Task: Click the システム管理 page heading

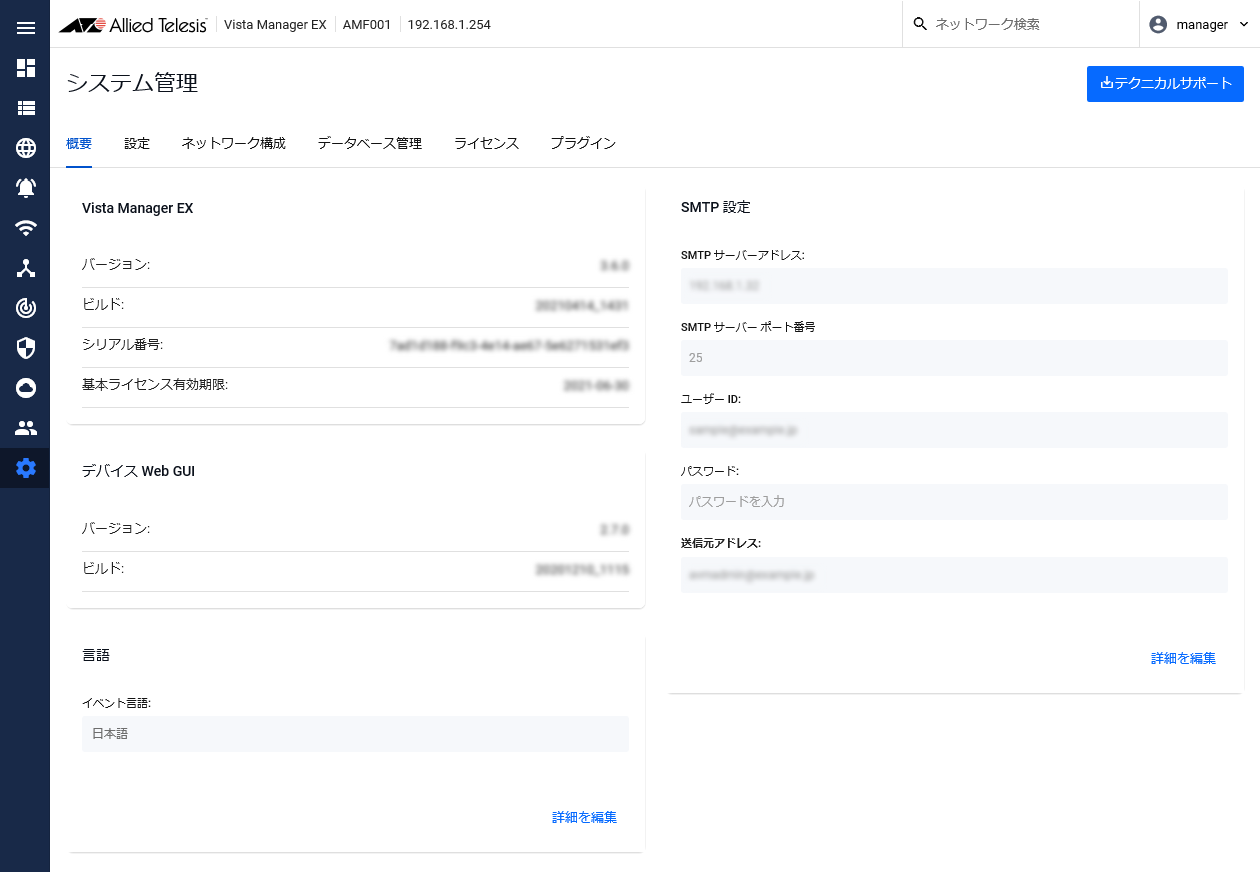Action: [132, 83]
